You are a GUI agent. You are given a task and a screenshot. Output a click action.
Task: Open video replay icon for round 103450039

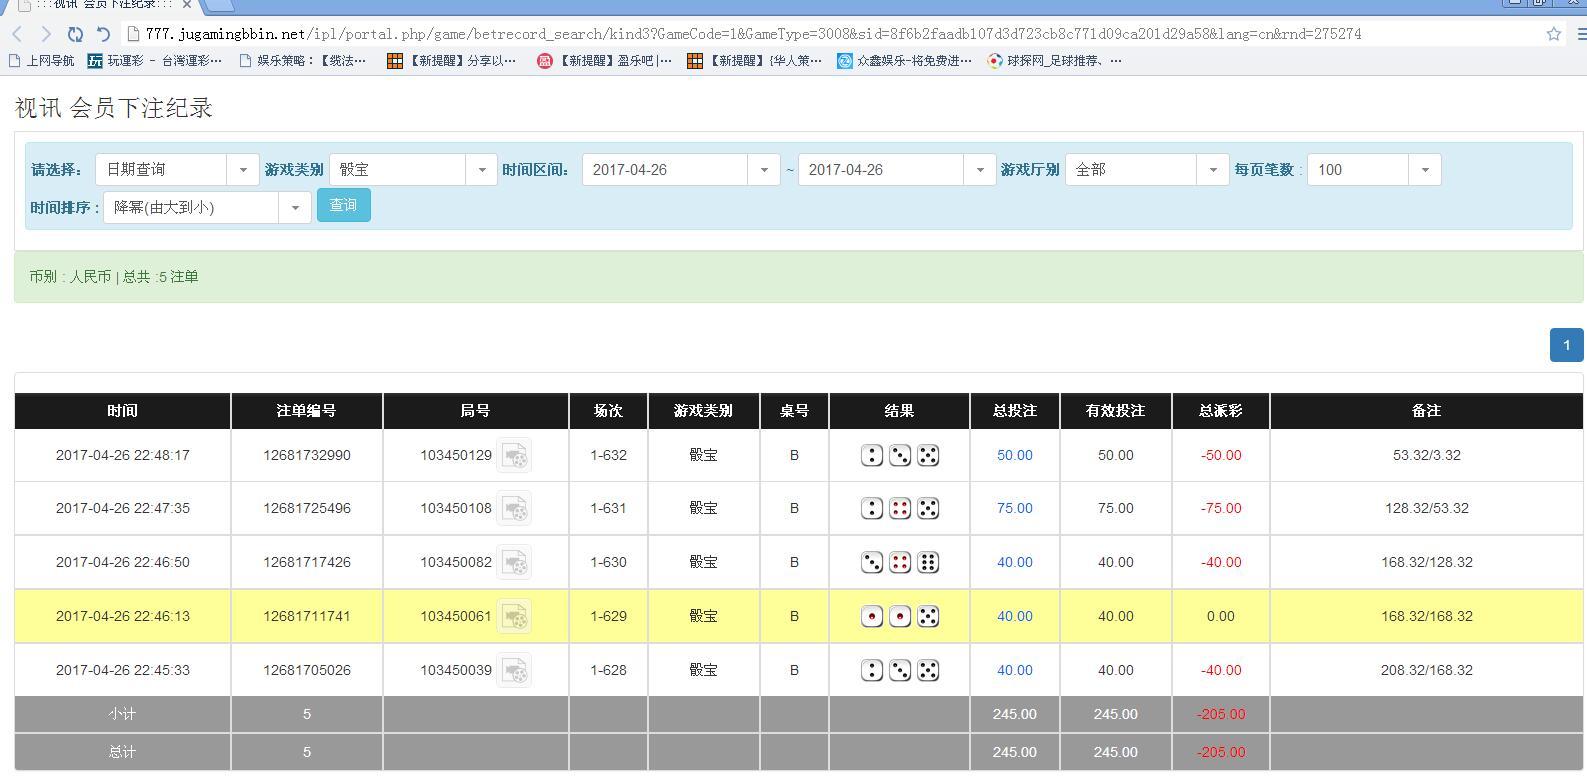(x=515, y=671)
